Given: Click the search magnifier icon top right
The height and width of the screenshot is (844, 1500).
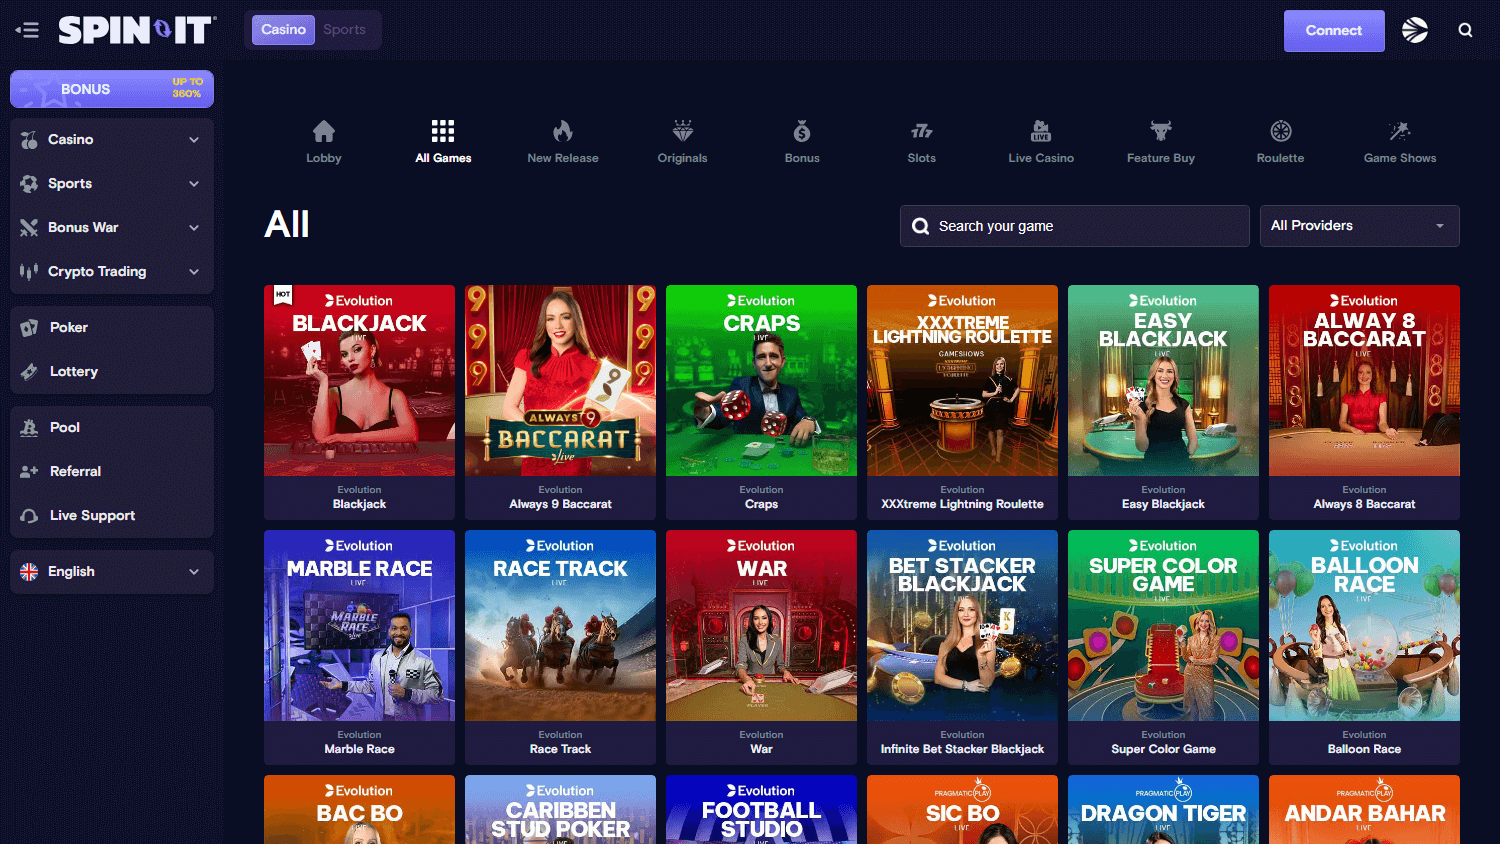Looking at the screenshot, I should 1465,30.
